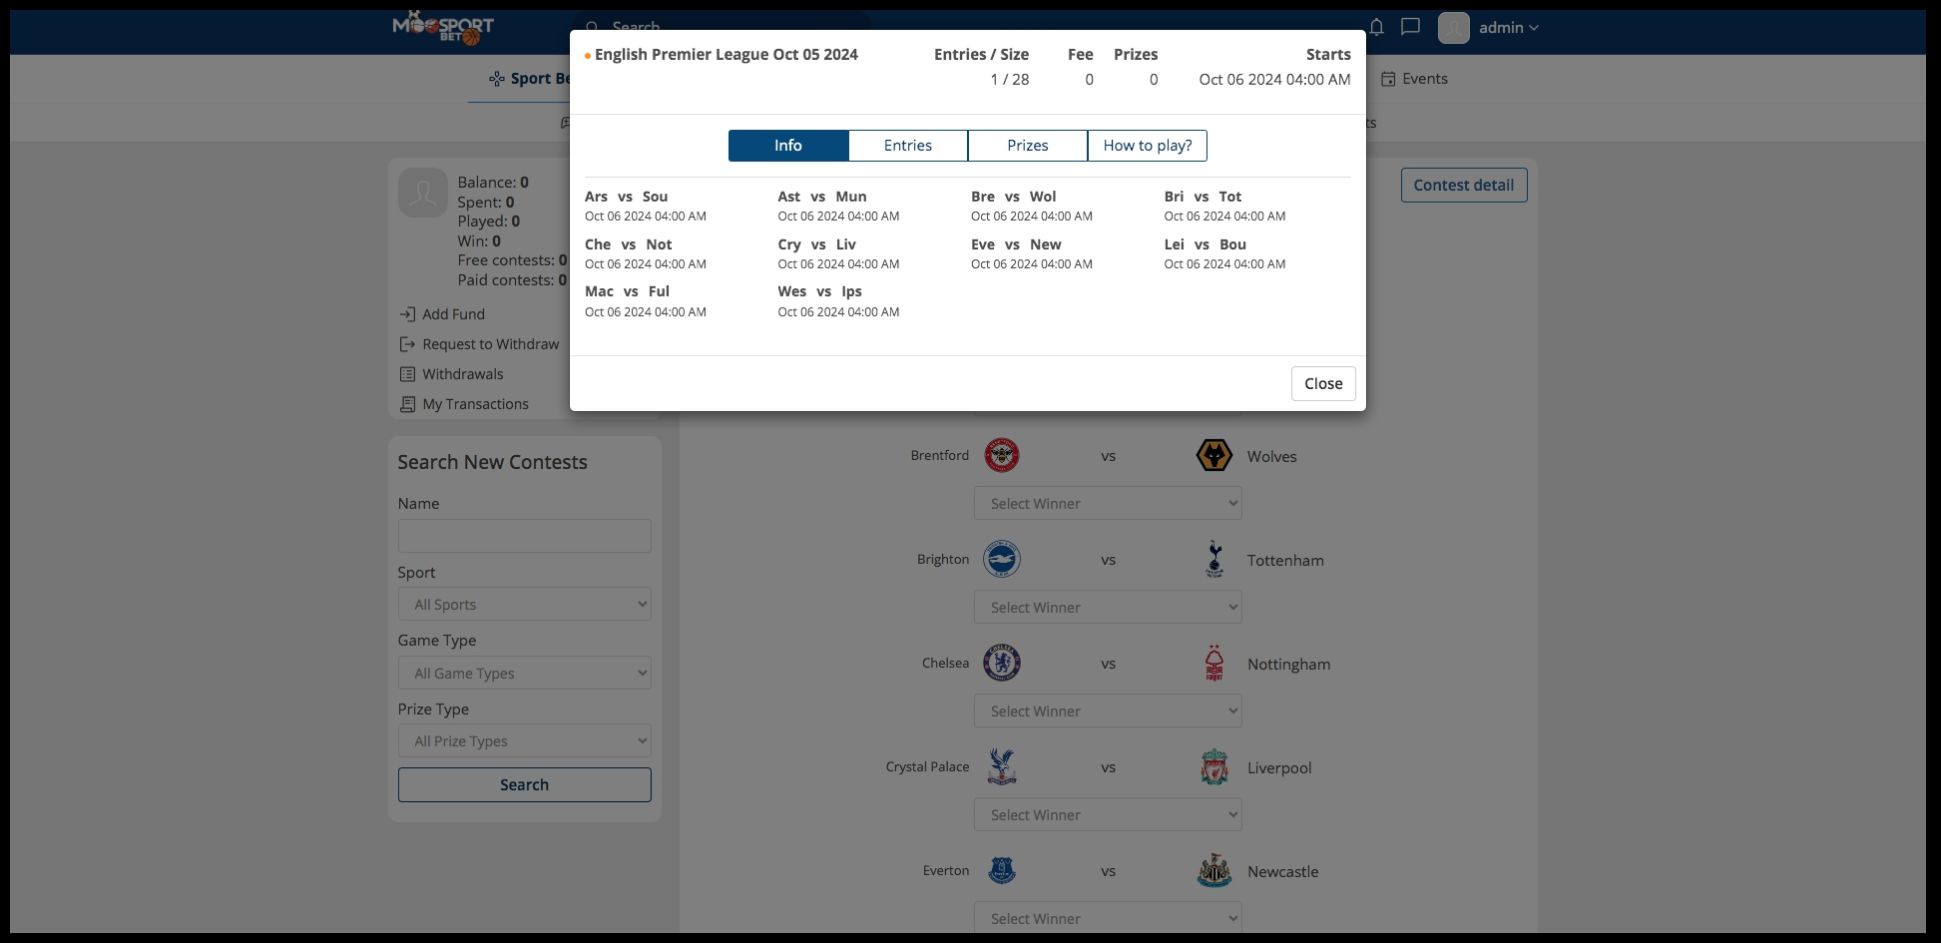This screenshot has height=943, width=1941.
Task: Click the Brighton club crest
Action: [1001, 559]
